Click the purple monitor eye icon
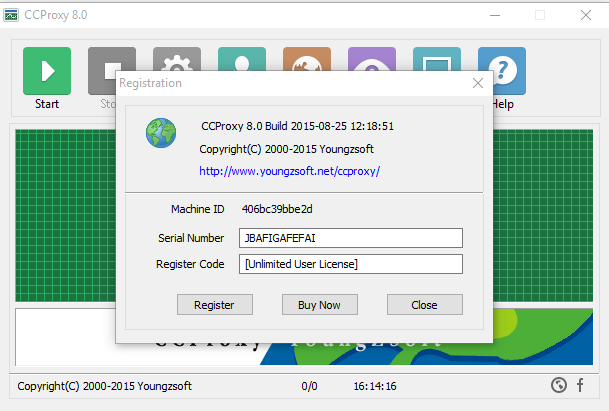Image resolution: width=609 pixels, height=411 pixels. [x=372, y=59]
